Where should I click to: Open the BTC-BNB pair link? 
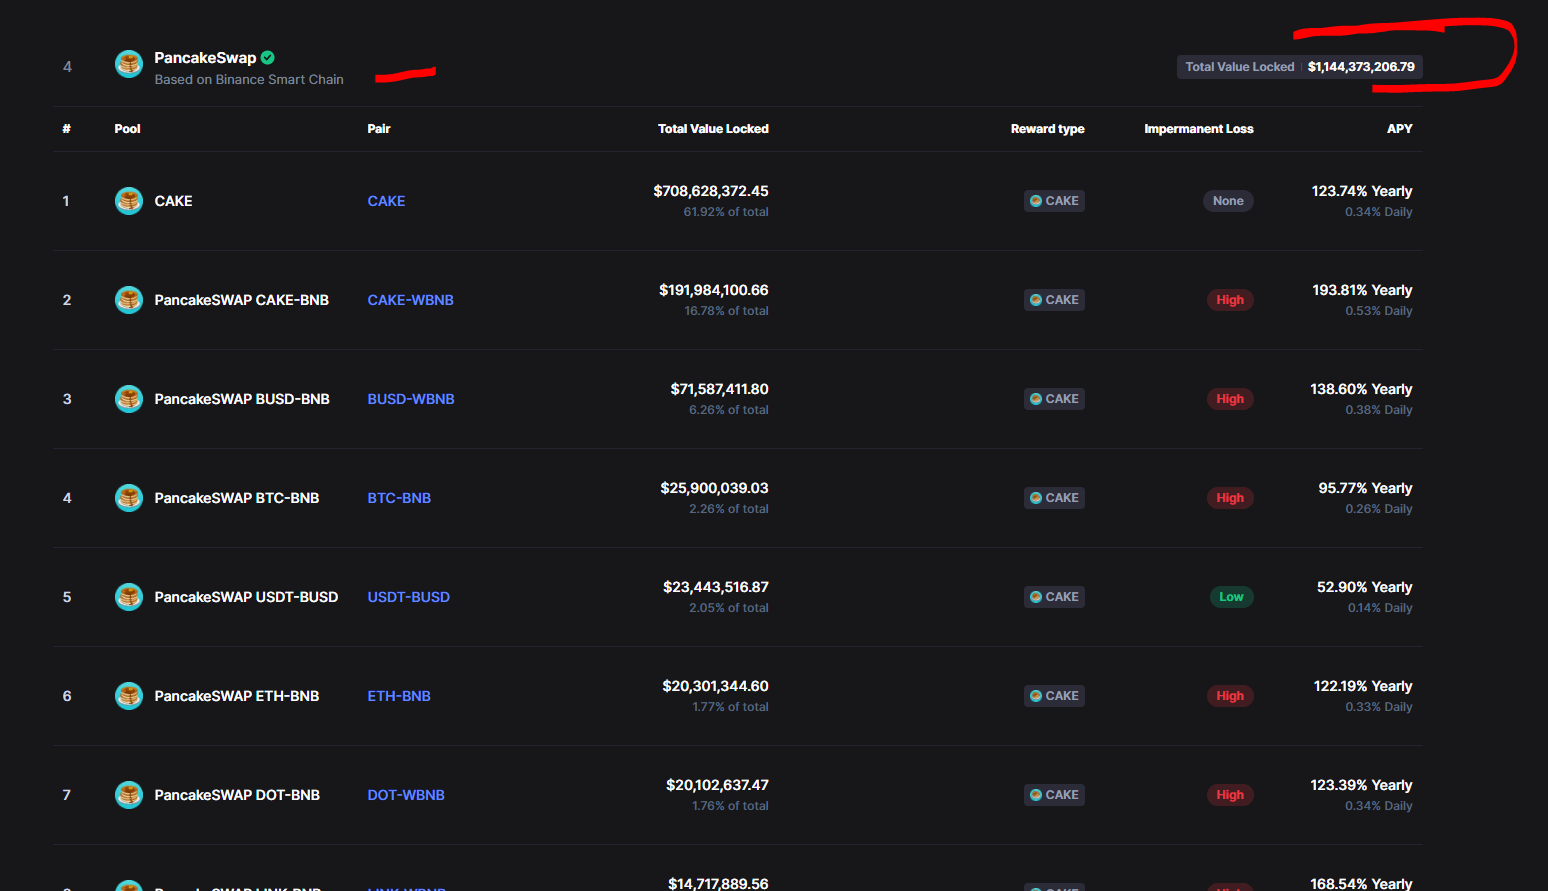tap(399, 498)
